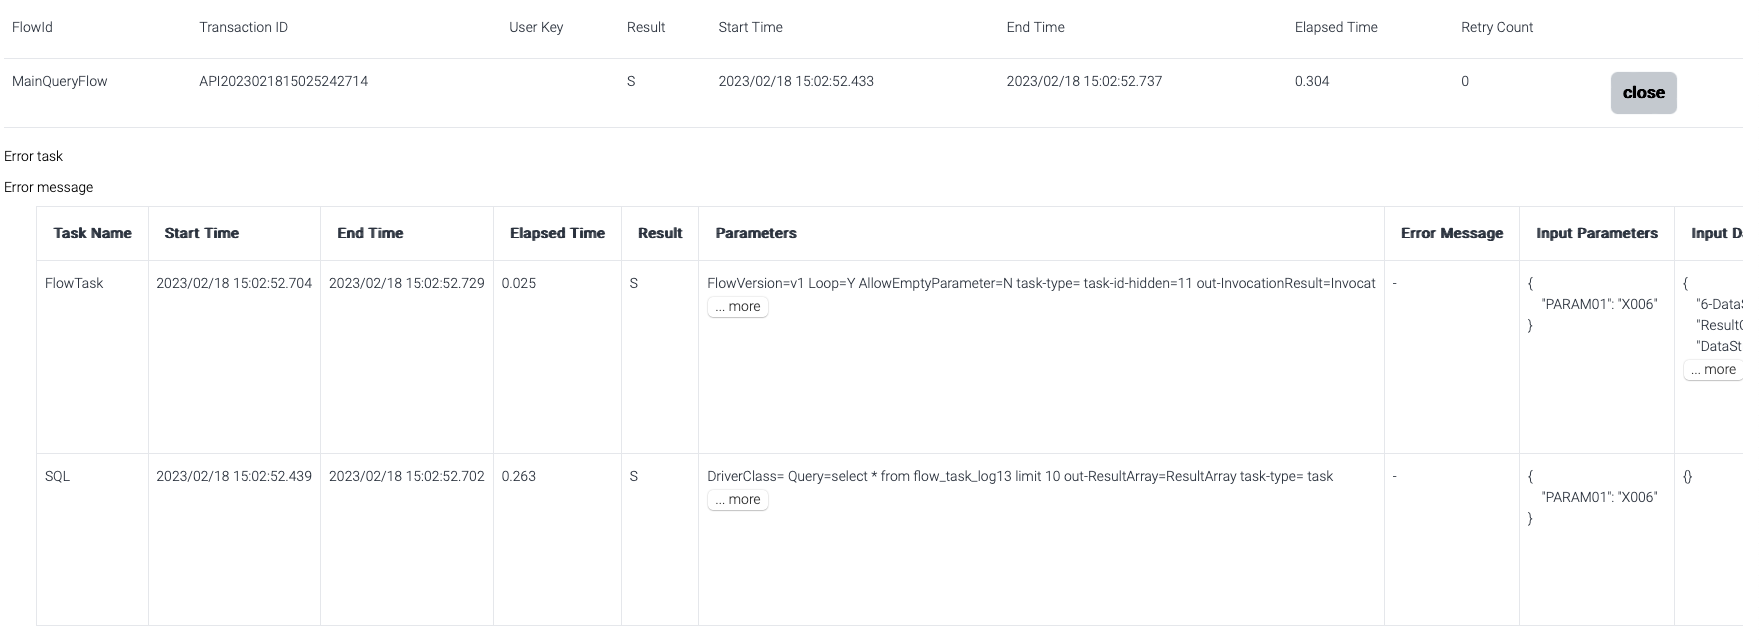Click the FlowVersion=v1 parameters text

pos(1040,284)
